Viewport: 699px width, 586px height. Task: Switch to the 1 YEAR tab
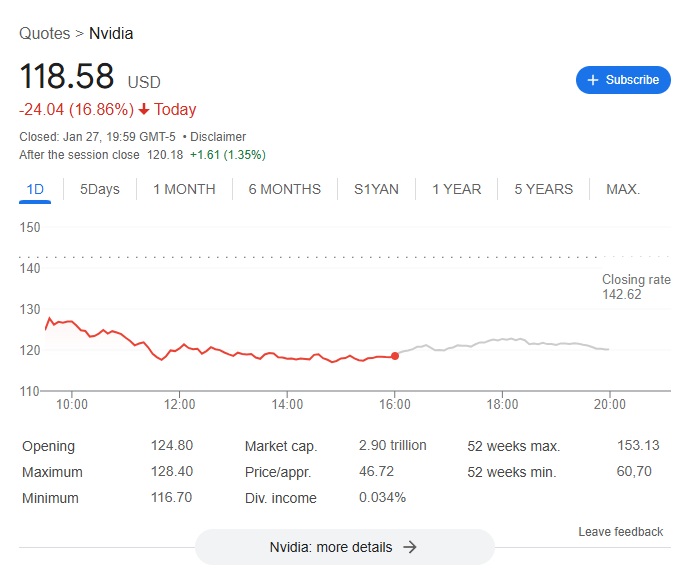coord(456,189)
